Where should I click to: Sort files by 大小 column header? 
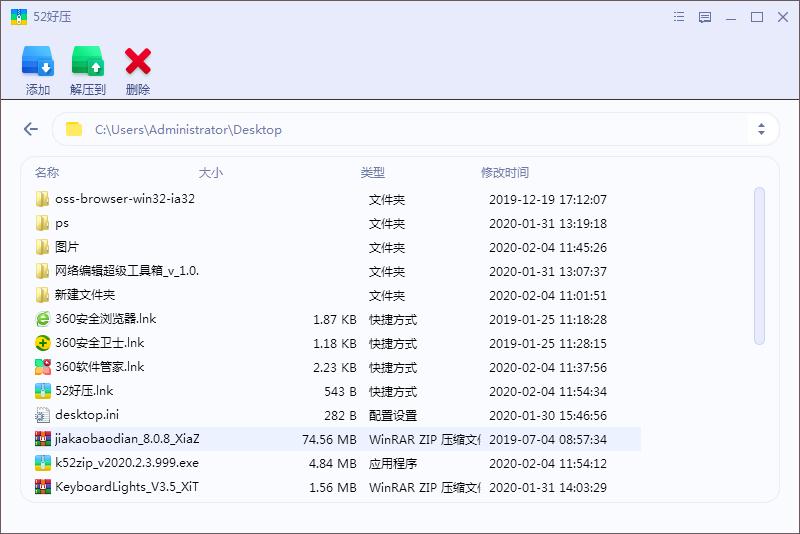(210, 173)
